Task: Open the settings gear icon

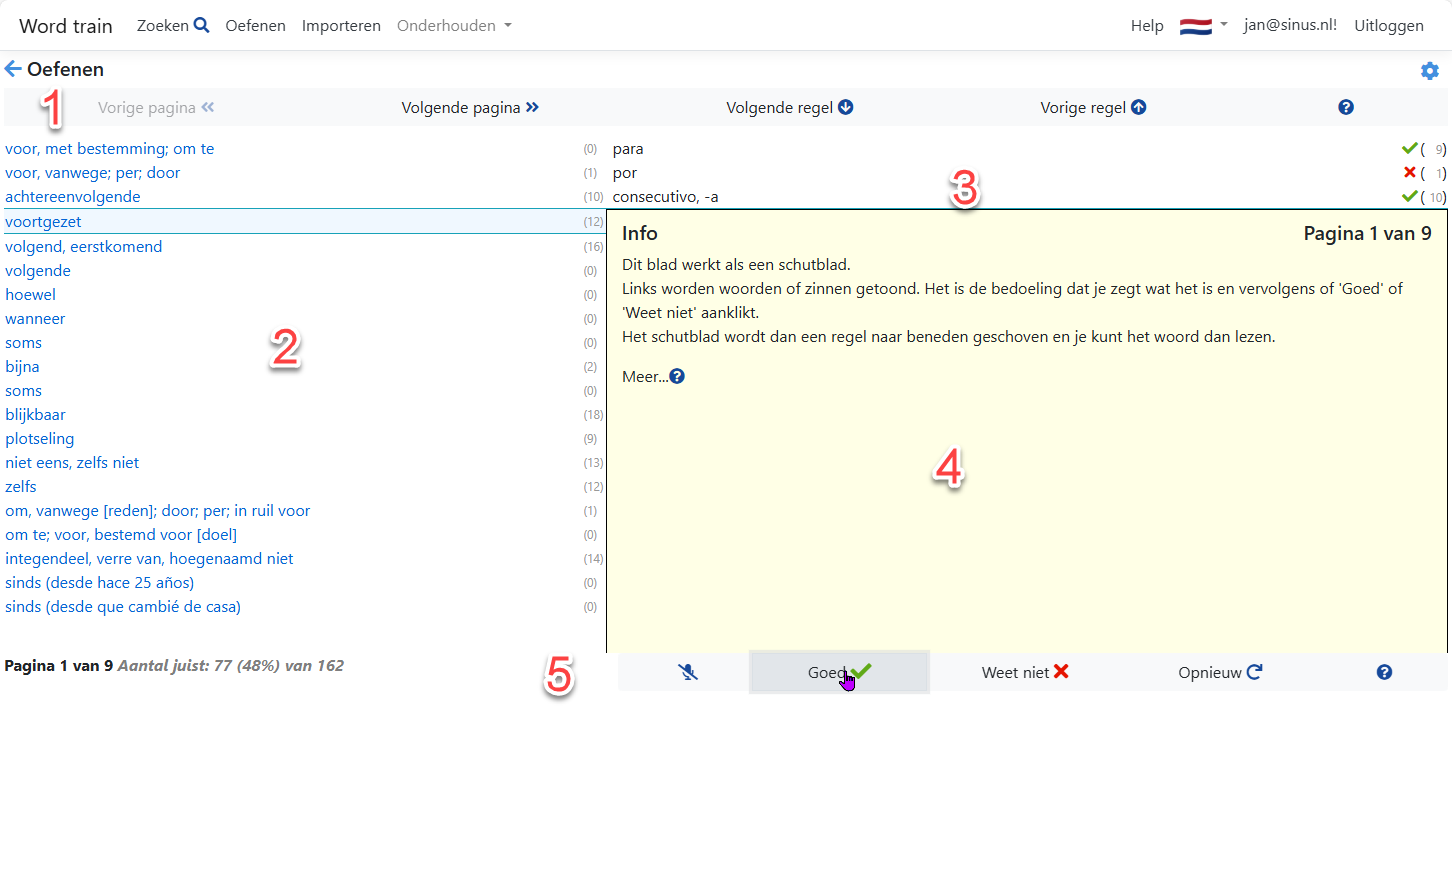Action: [x=1429, y=71]
